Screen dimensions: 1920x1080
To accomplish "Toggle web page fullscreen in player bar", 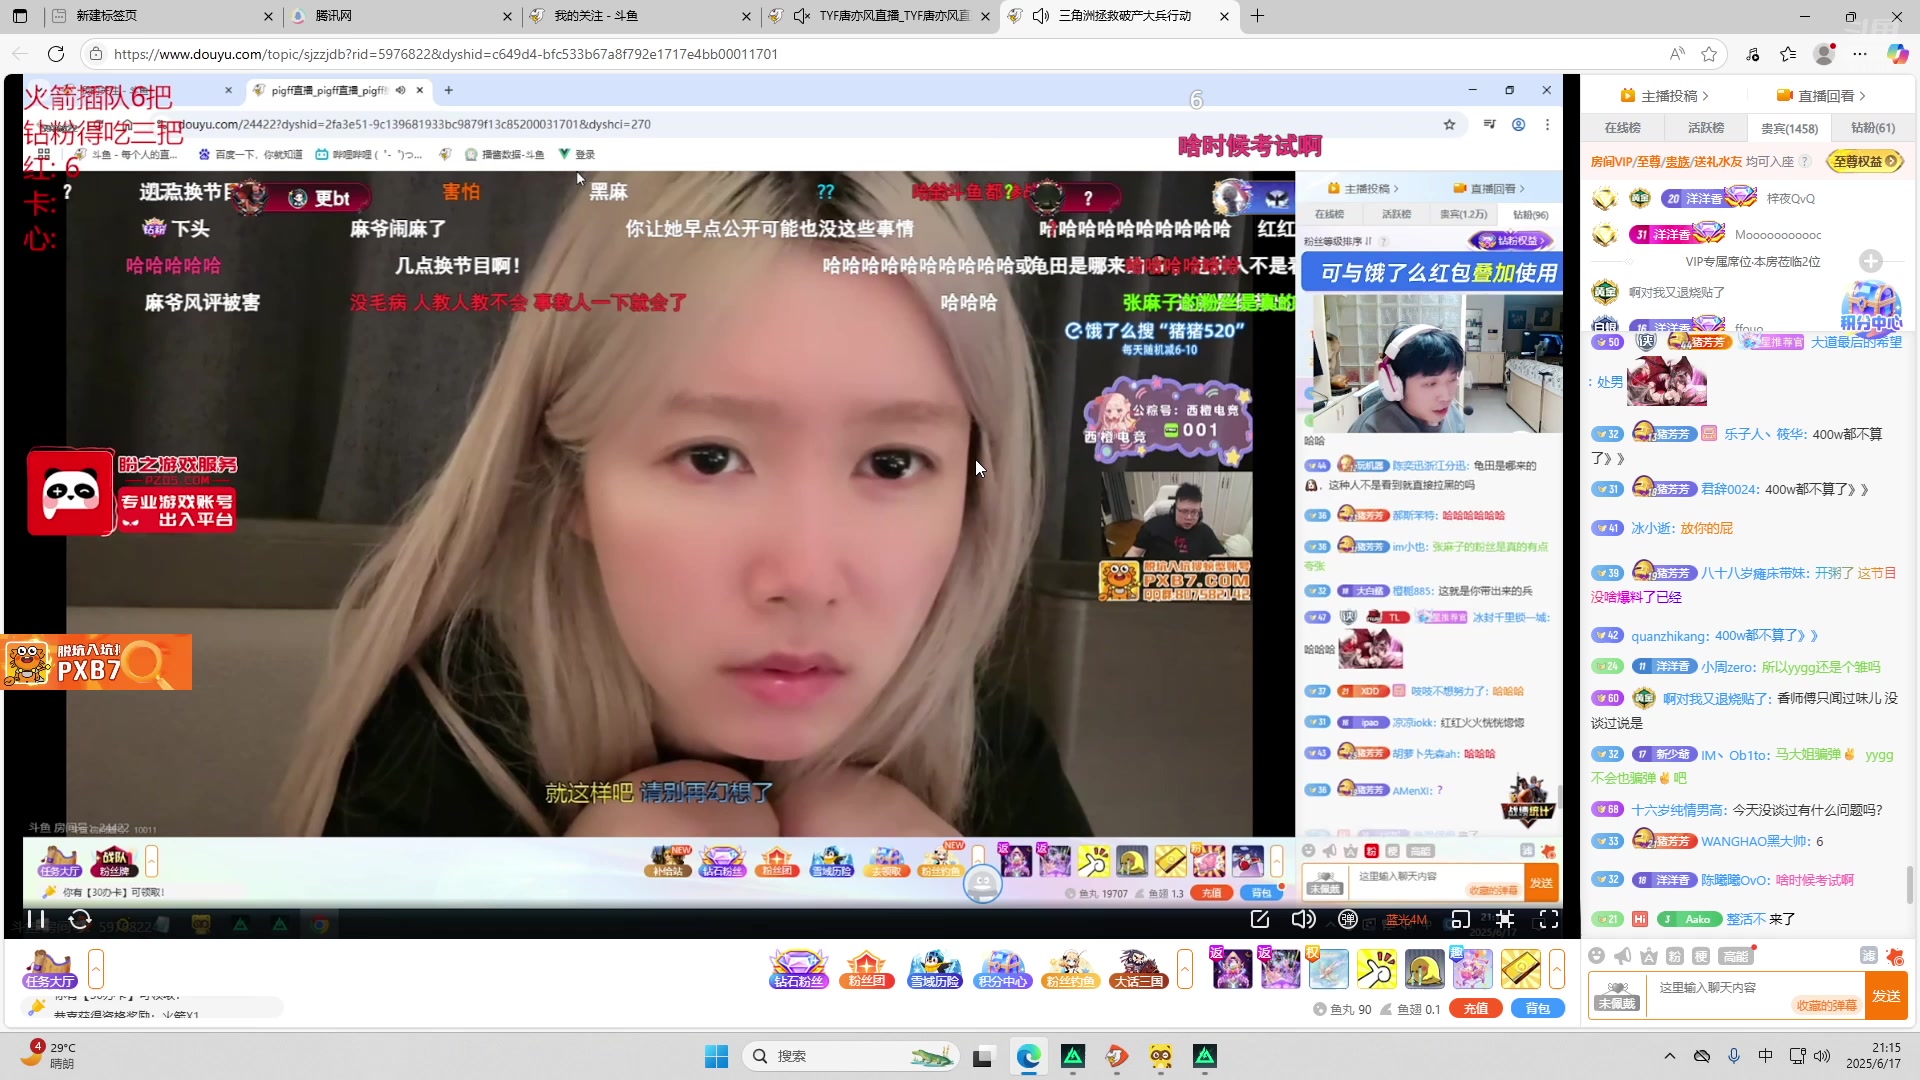I will click(x=1505, y=920).
